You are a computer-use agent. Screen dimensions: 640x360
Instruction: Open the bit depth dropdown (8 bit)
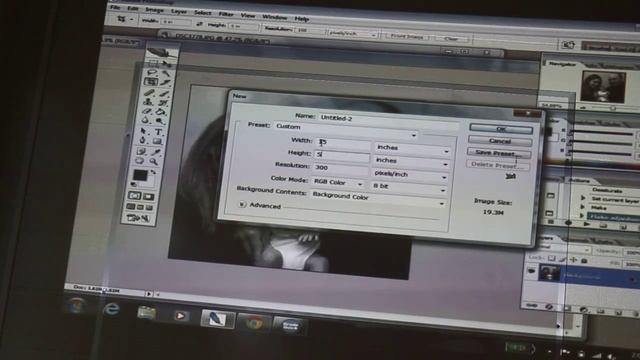pyautogui.click(x=409, y=188)
